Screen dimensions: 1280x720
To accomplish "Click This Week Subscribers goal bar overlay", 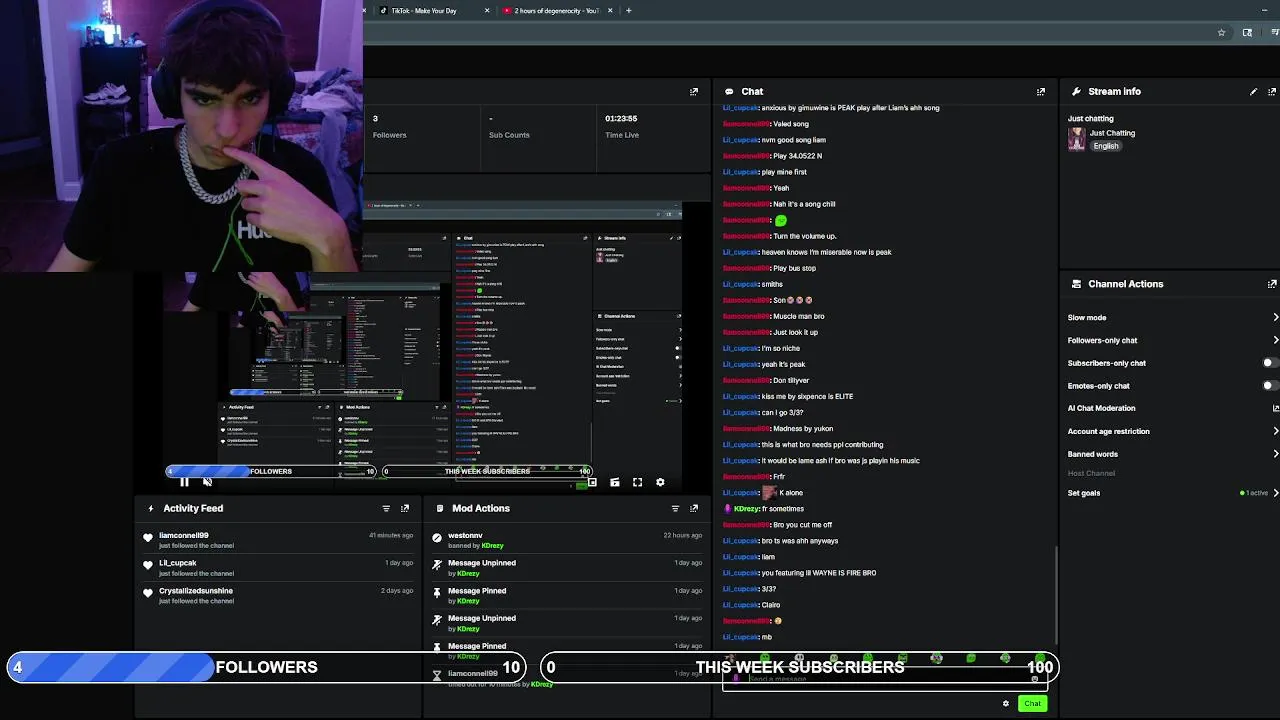I will (x=799, y=667).
